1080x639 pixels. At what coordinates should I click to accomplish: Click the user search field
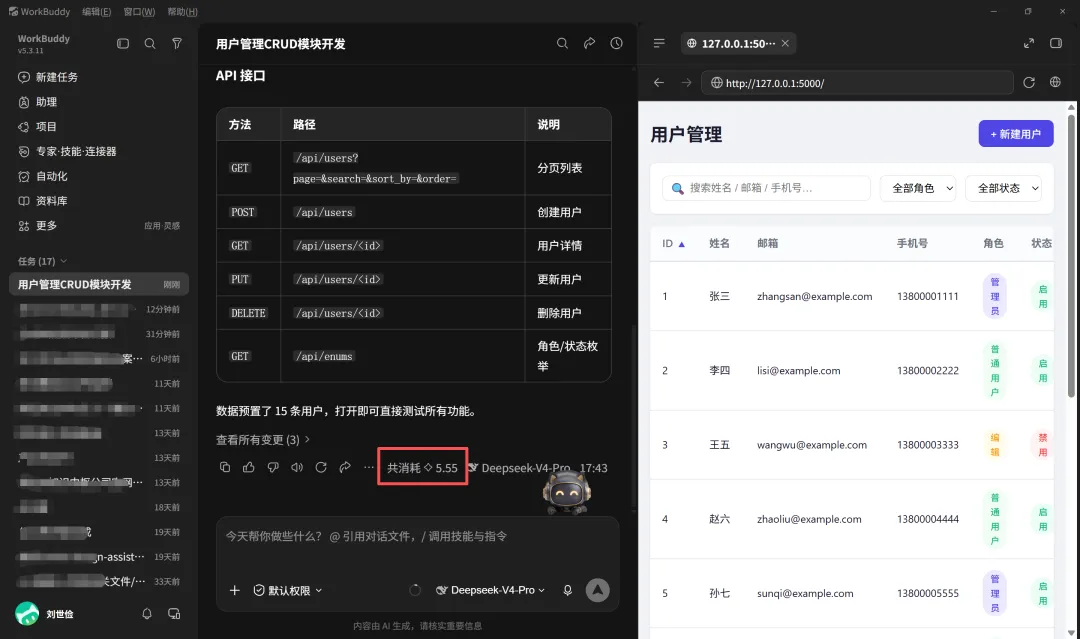tap(767, 188)
